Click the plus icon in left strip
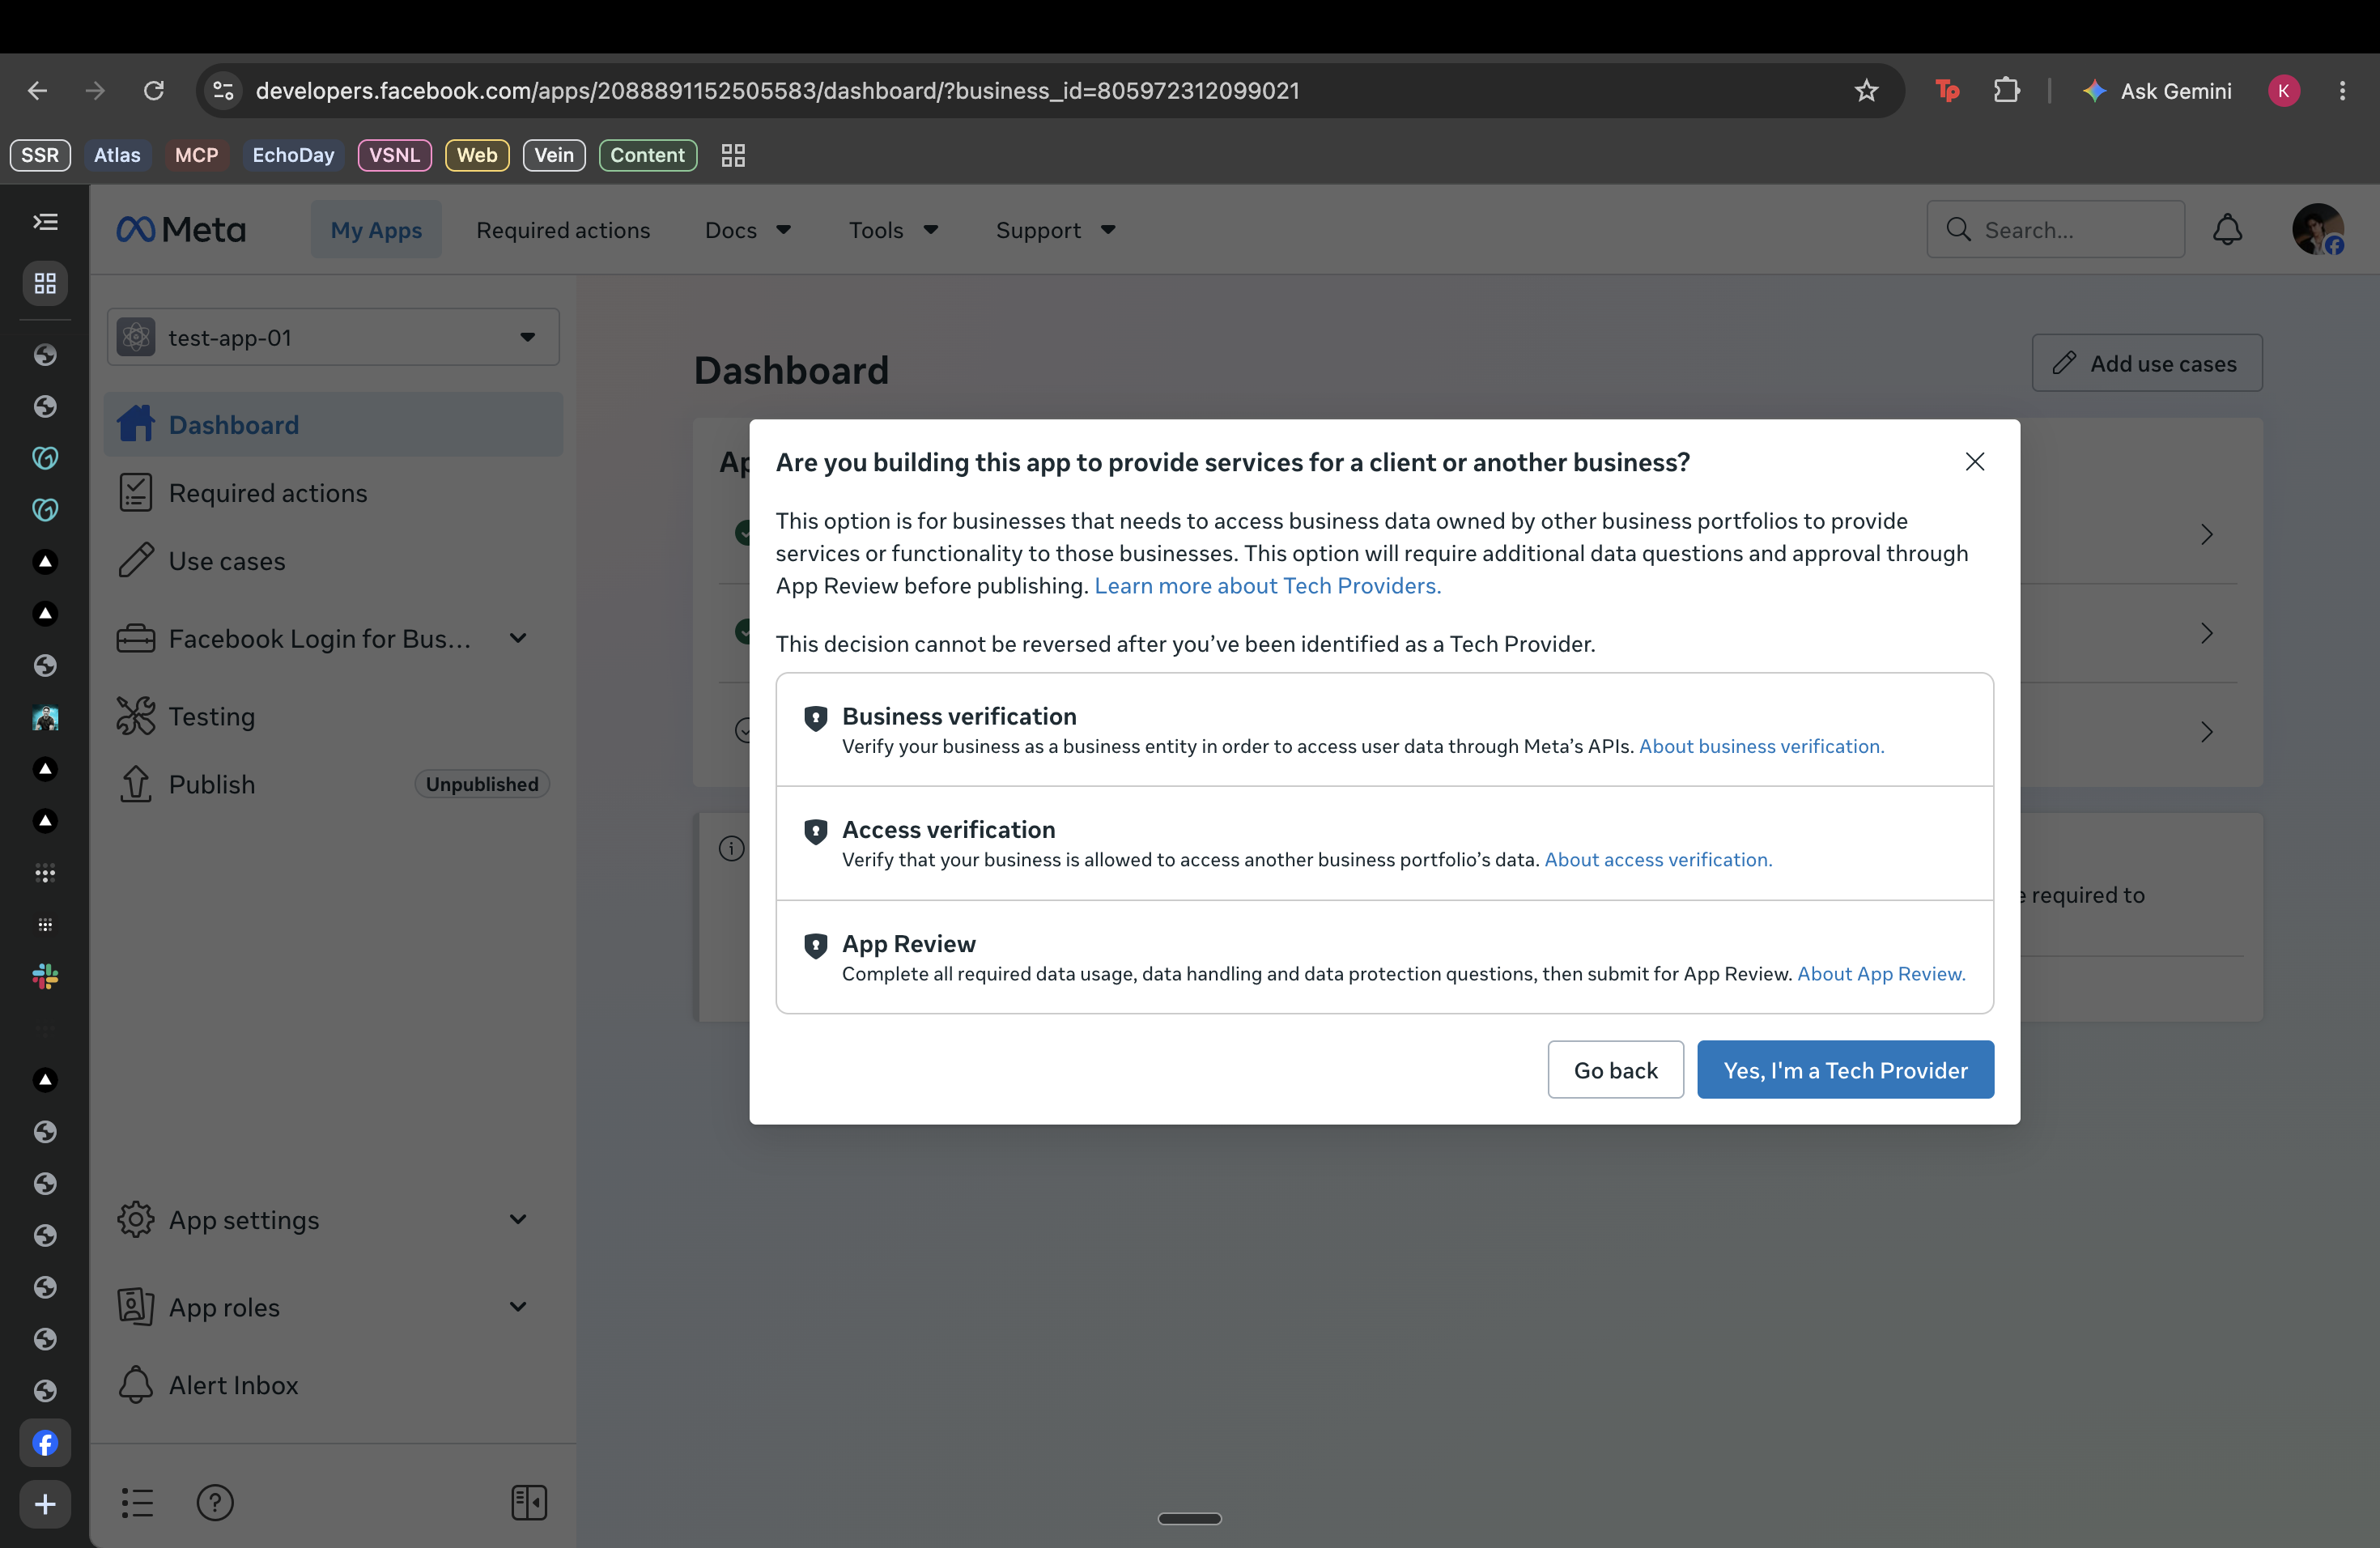 [x=45, y=1504]
